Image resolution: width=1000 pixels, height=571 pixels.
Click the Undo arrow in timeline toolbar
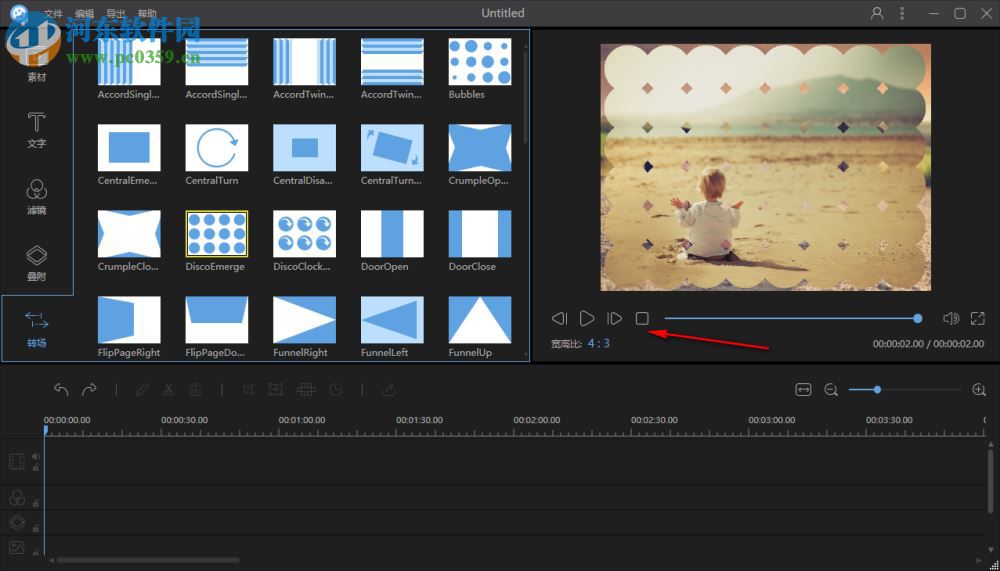click(61, 390)
